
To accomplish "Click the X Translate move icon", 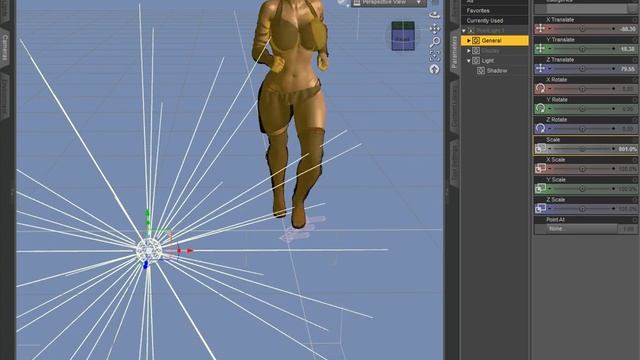I will click(x=540, y=28).
